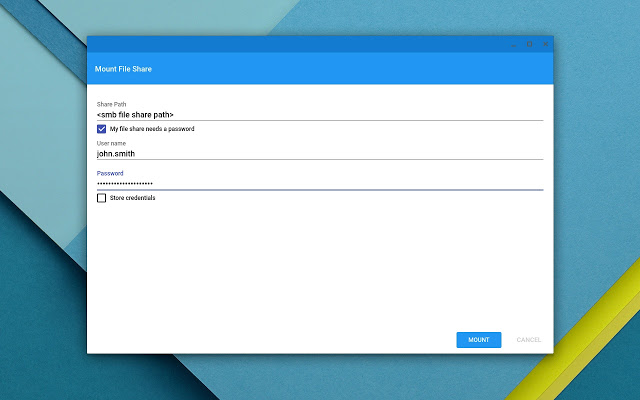Click the "User name" label
Screen dimensions: 640x400
(111, 143)
